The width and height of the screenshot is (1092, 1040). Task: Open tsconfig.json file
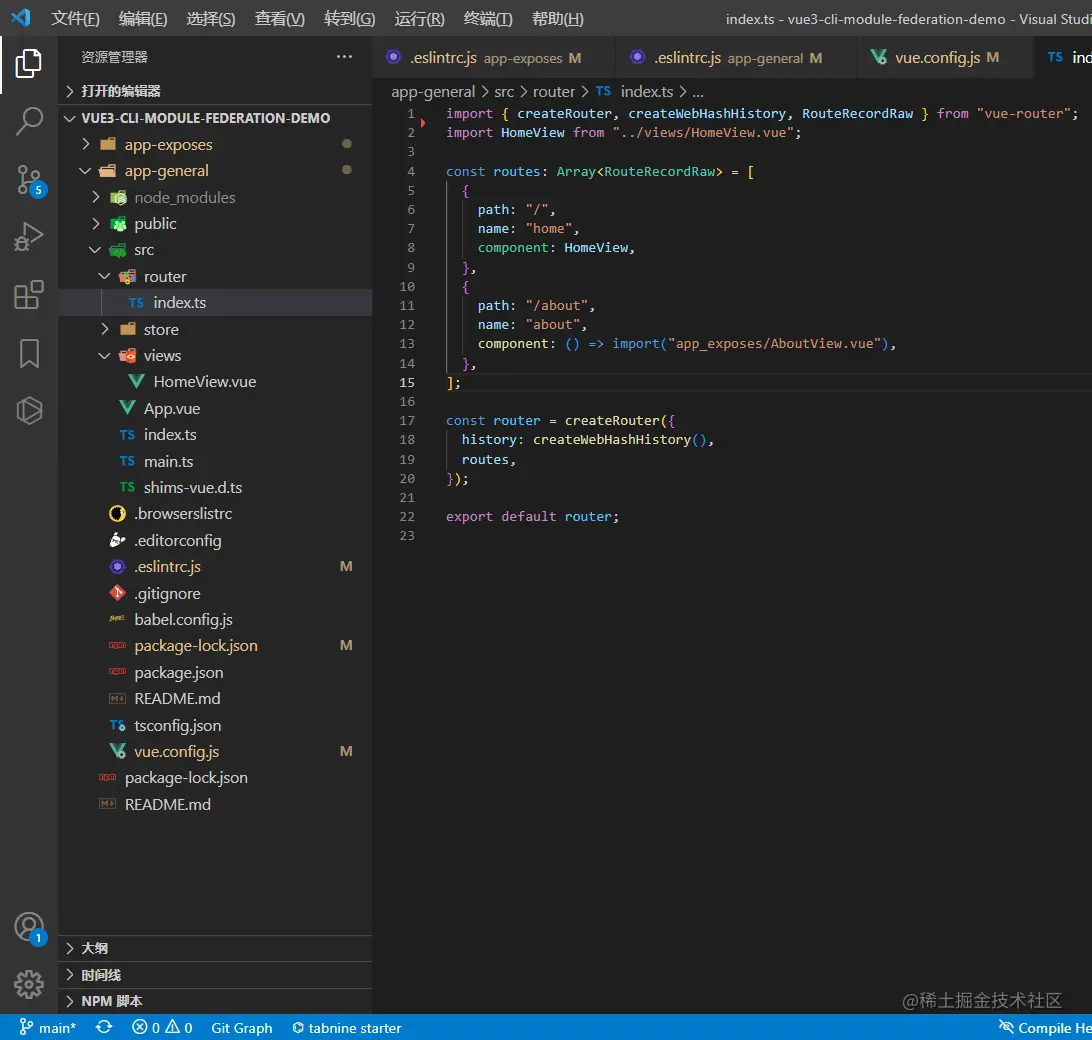click(x=214, y=725)
